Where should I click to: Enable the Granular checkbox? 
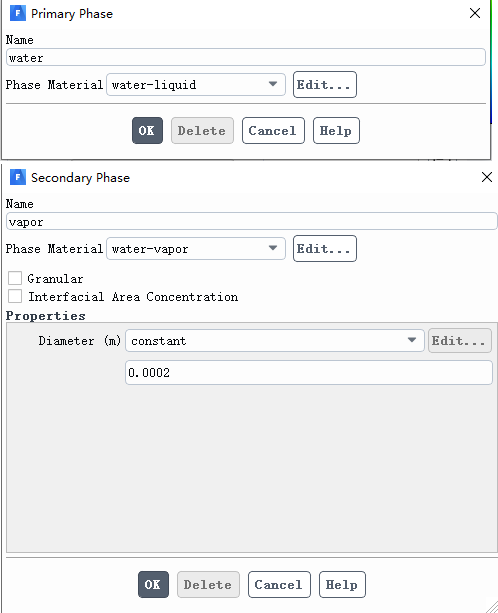tap(15, 278)
